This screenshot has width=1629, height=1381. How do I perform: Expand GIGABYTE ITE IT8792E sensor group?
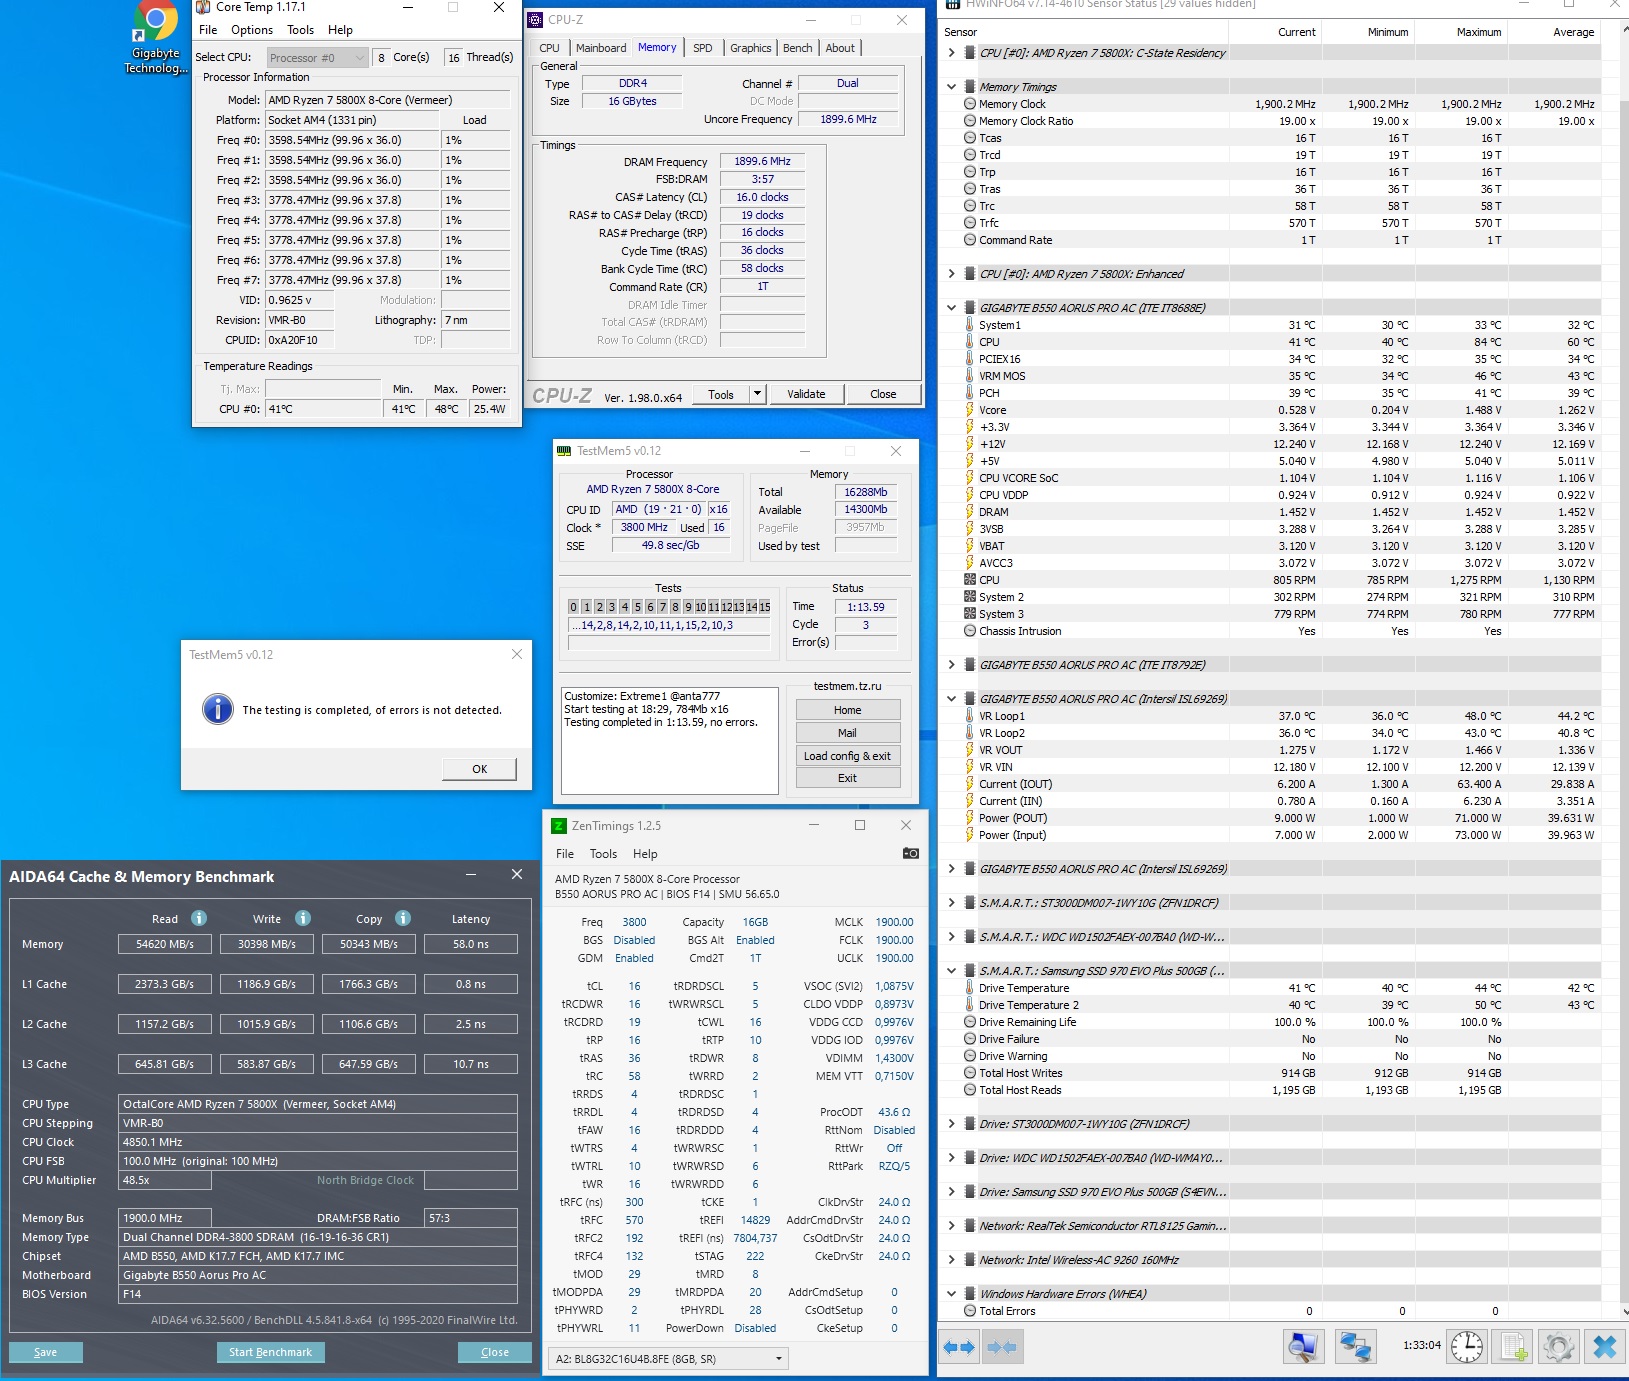[951, 665]
